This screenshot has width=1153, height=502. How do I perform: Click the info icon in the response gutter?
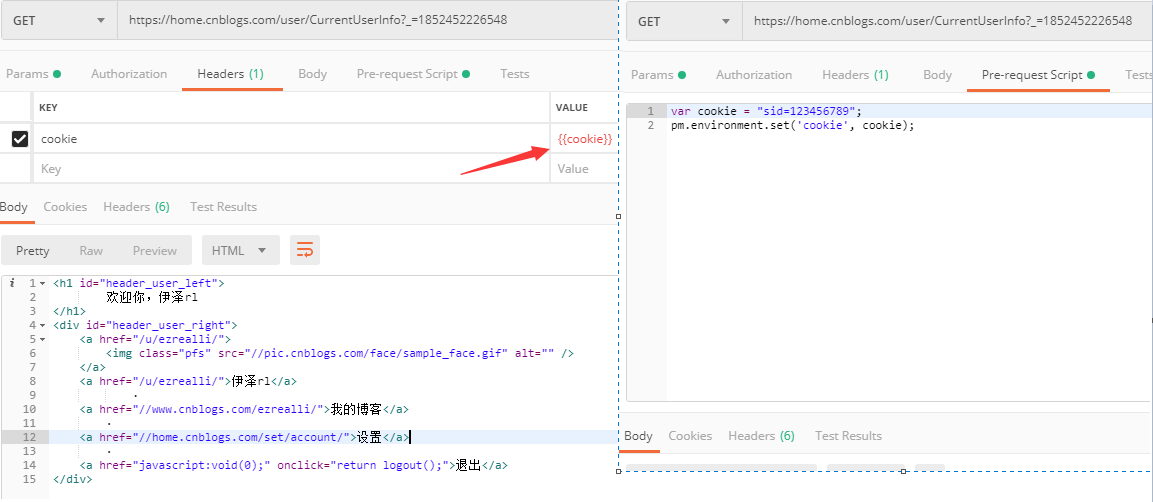click(x=12, y=284)
